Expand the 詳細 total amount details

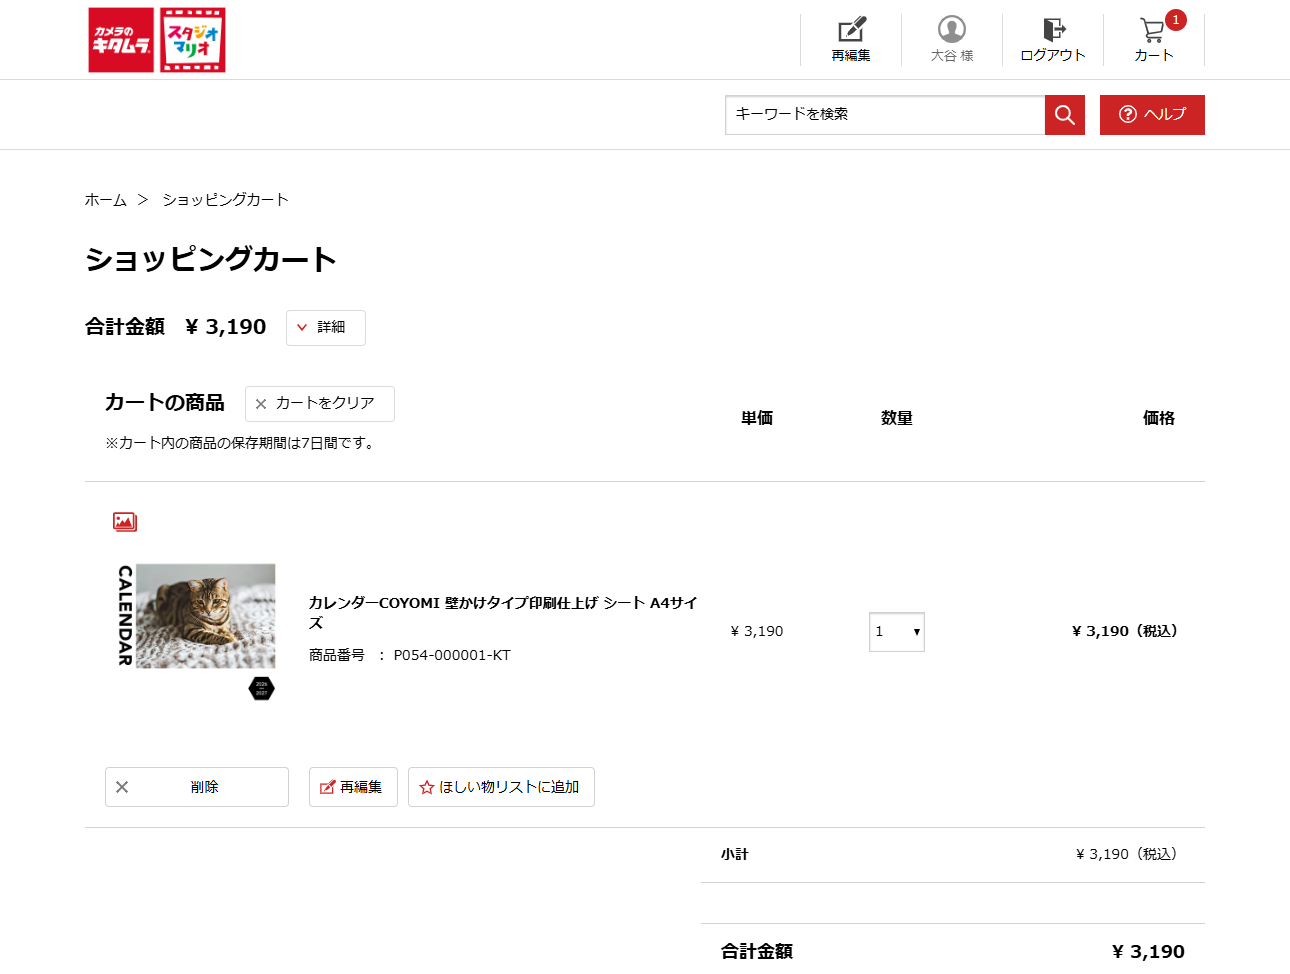pyautogui.click(x=325, y=327)
